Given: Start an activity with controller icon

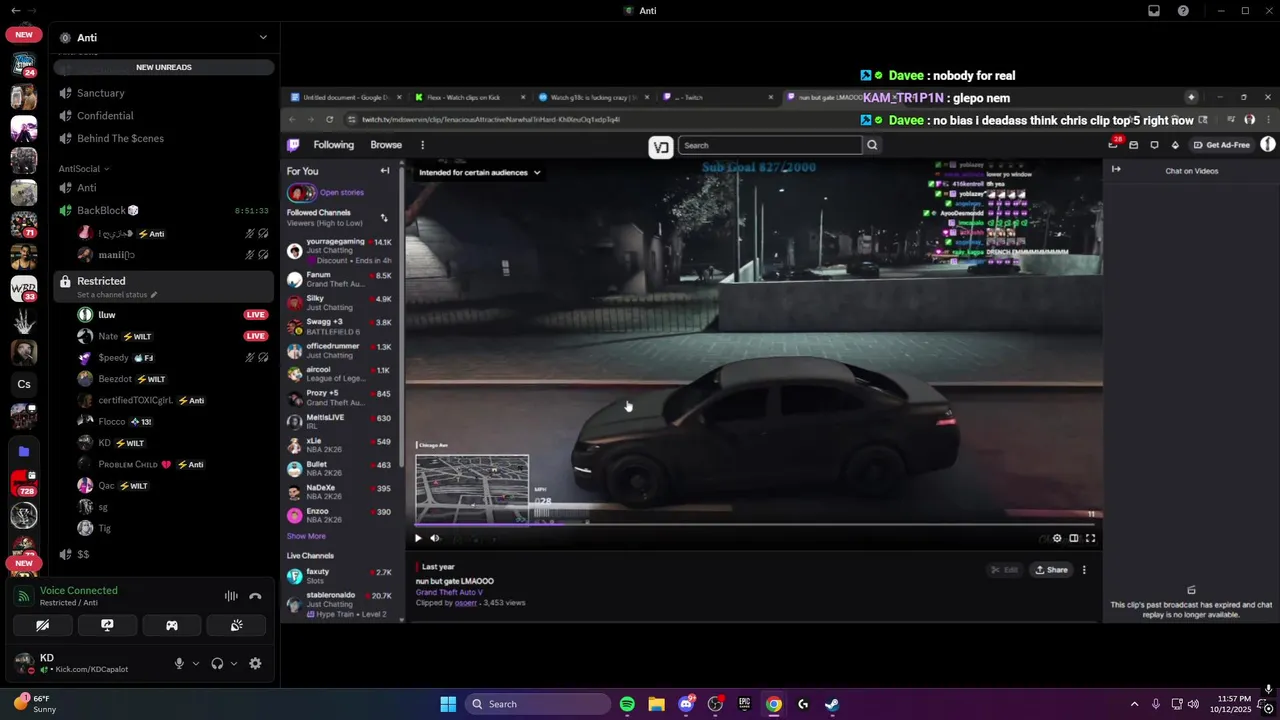Looking at the screenshot, I should [172, 625].
